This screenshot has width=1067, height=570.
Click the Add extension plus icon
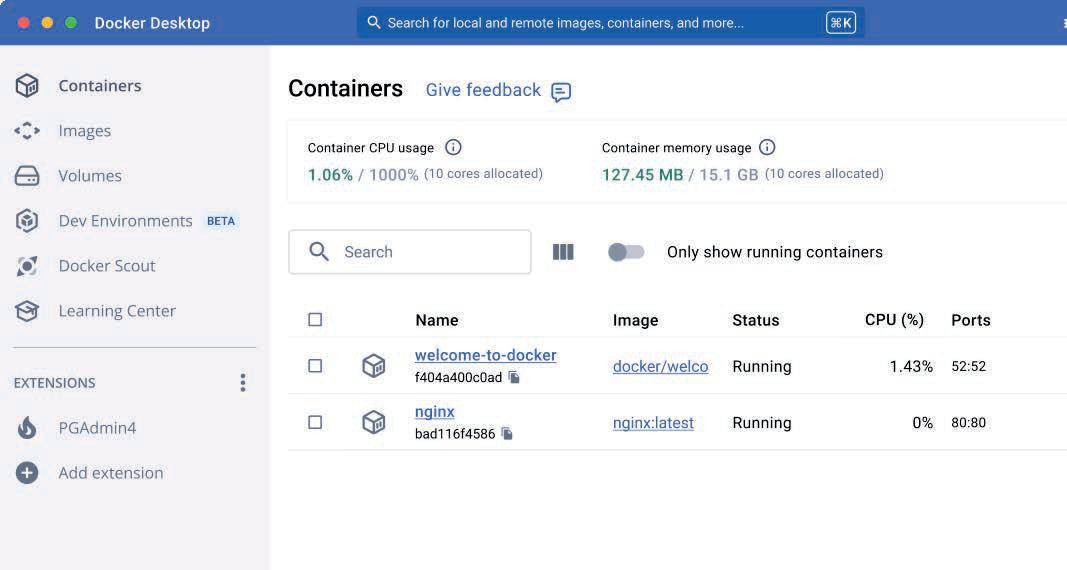27,473
